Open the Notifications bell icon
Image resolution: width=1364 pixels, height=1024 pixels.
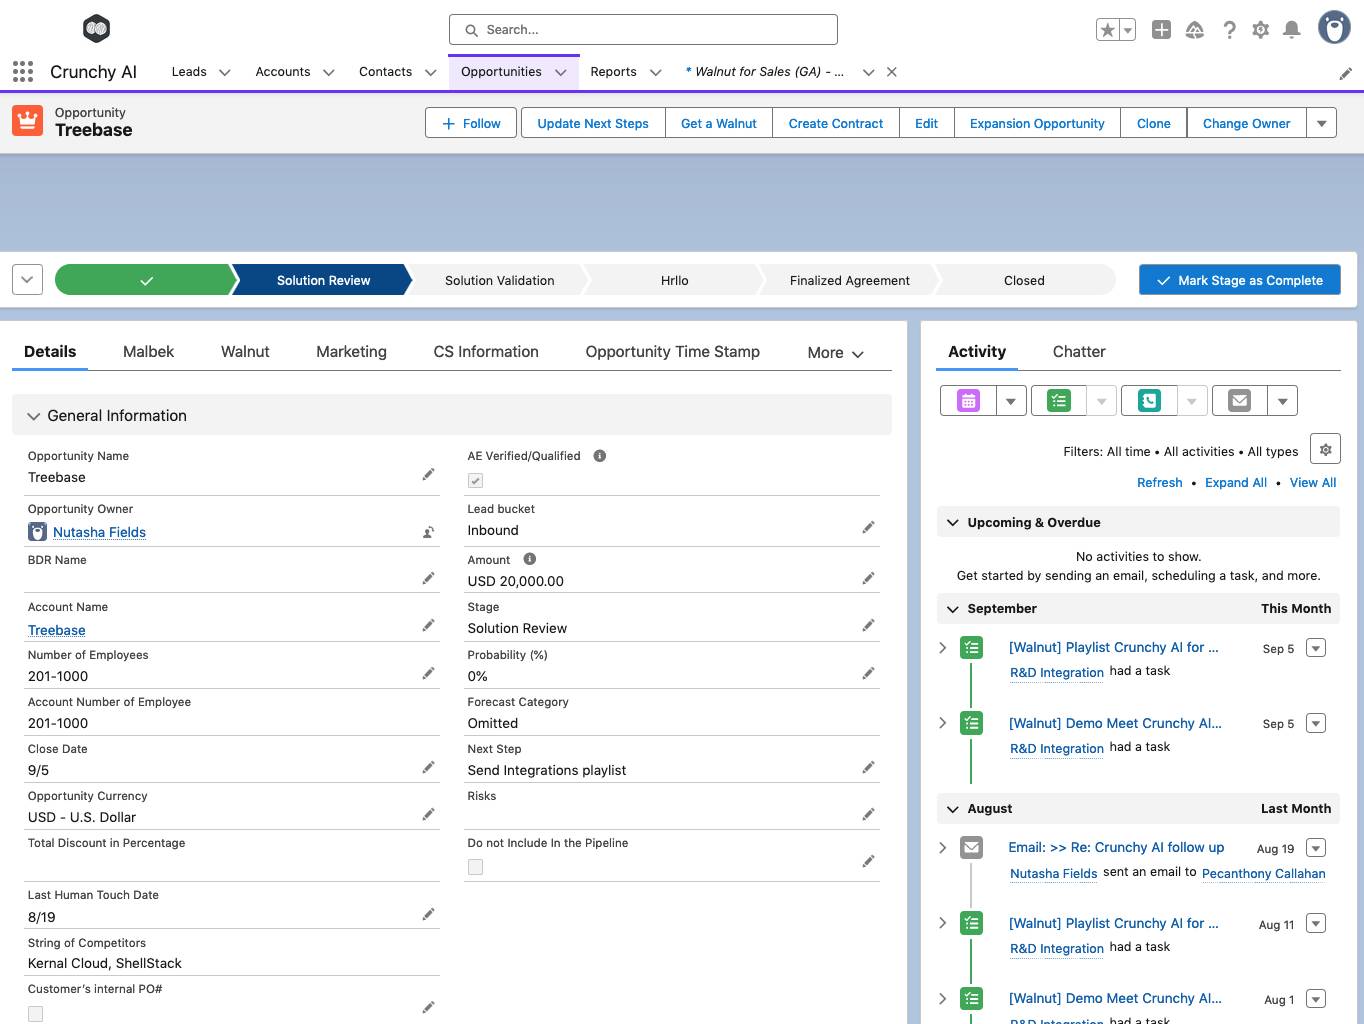pyautogui.click(x=1292, y=30)
